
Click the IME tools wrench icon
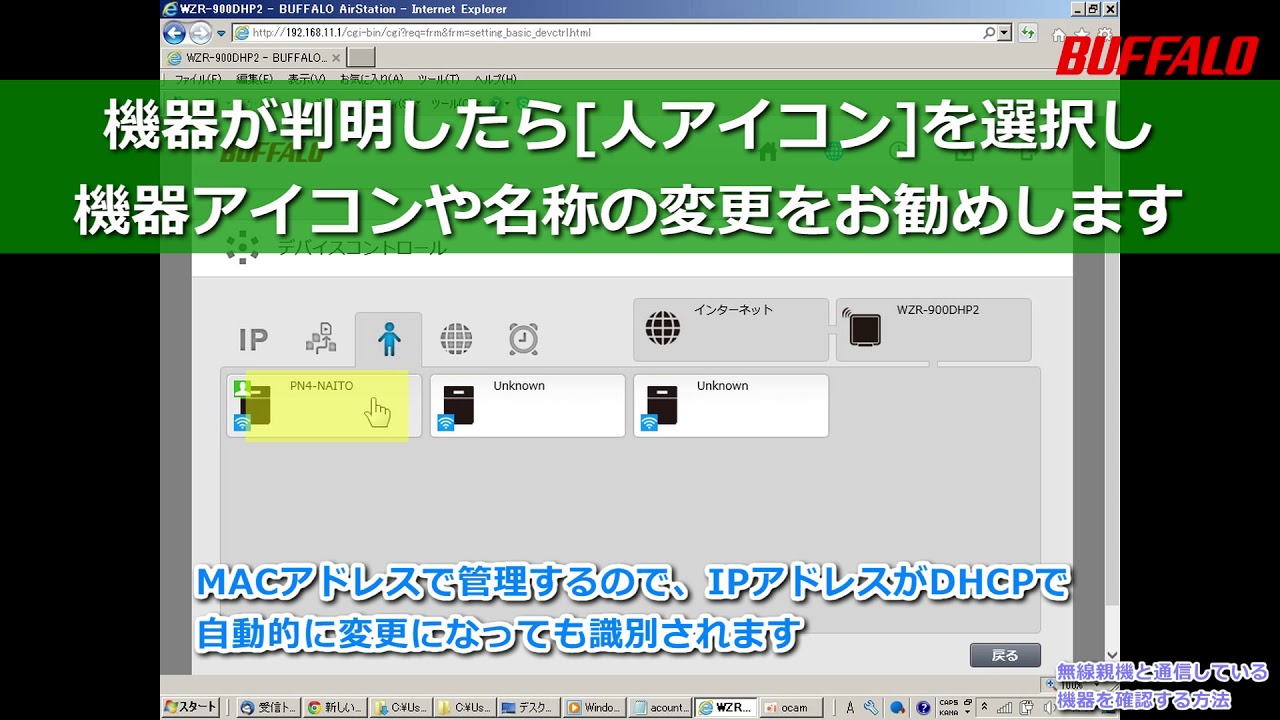(x=871, y=707)
